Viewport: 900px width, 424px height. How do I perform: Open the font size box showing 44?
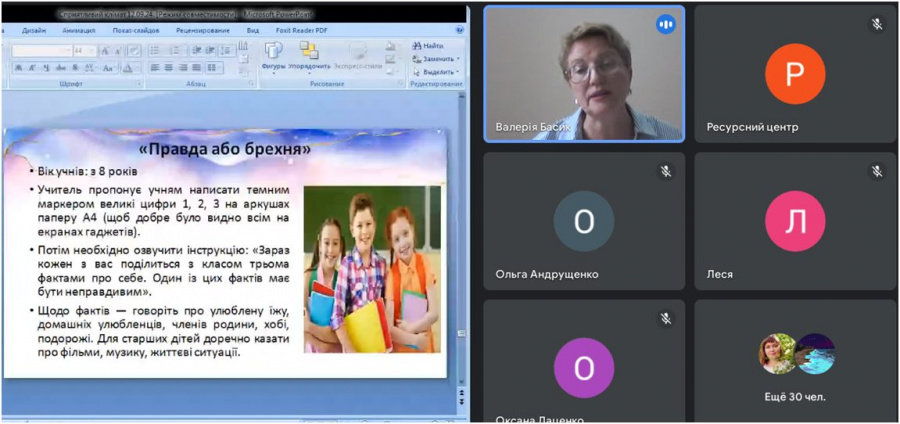pyautogui.click(x=85, y=50)
